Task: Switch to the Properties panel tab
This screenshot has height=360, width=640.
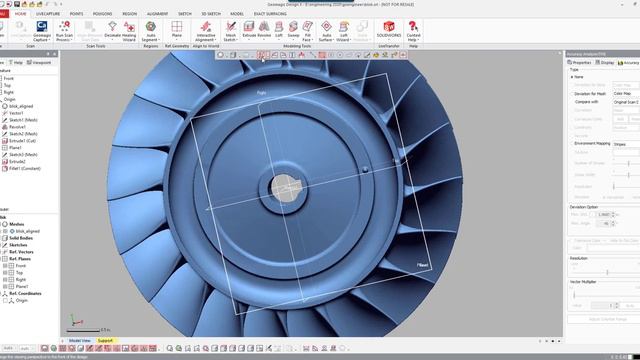Action: [x=579, y=62]
